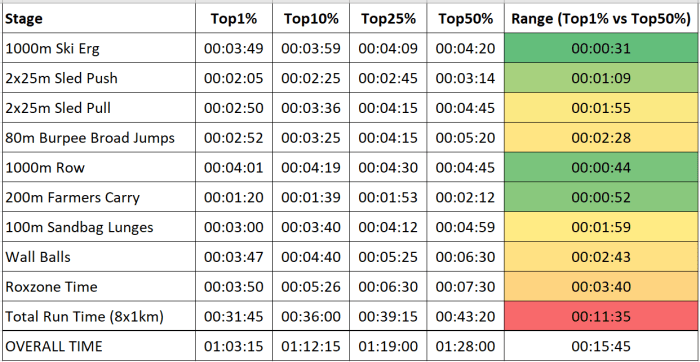The height and width of the screenshot is (362, 700).
Task: Click the yellow 00:01:55 Sled Pull range
Action: (x=601, y=108)
